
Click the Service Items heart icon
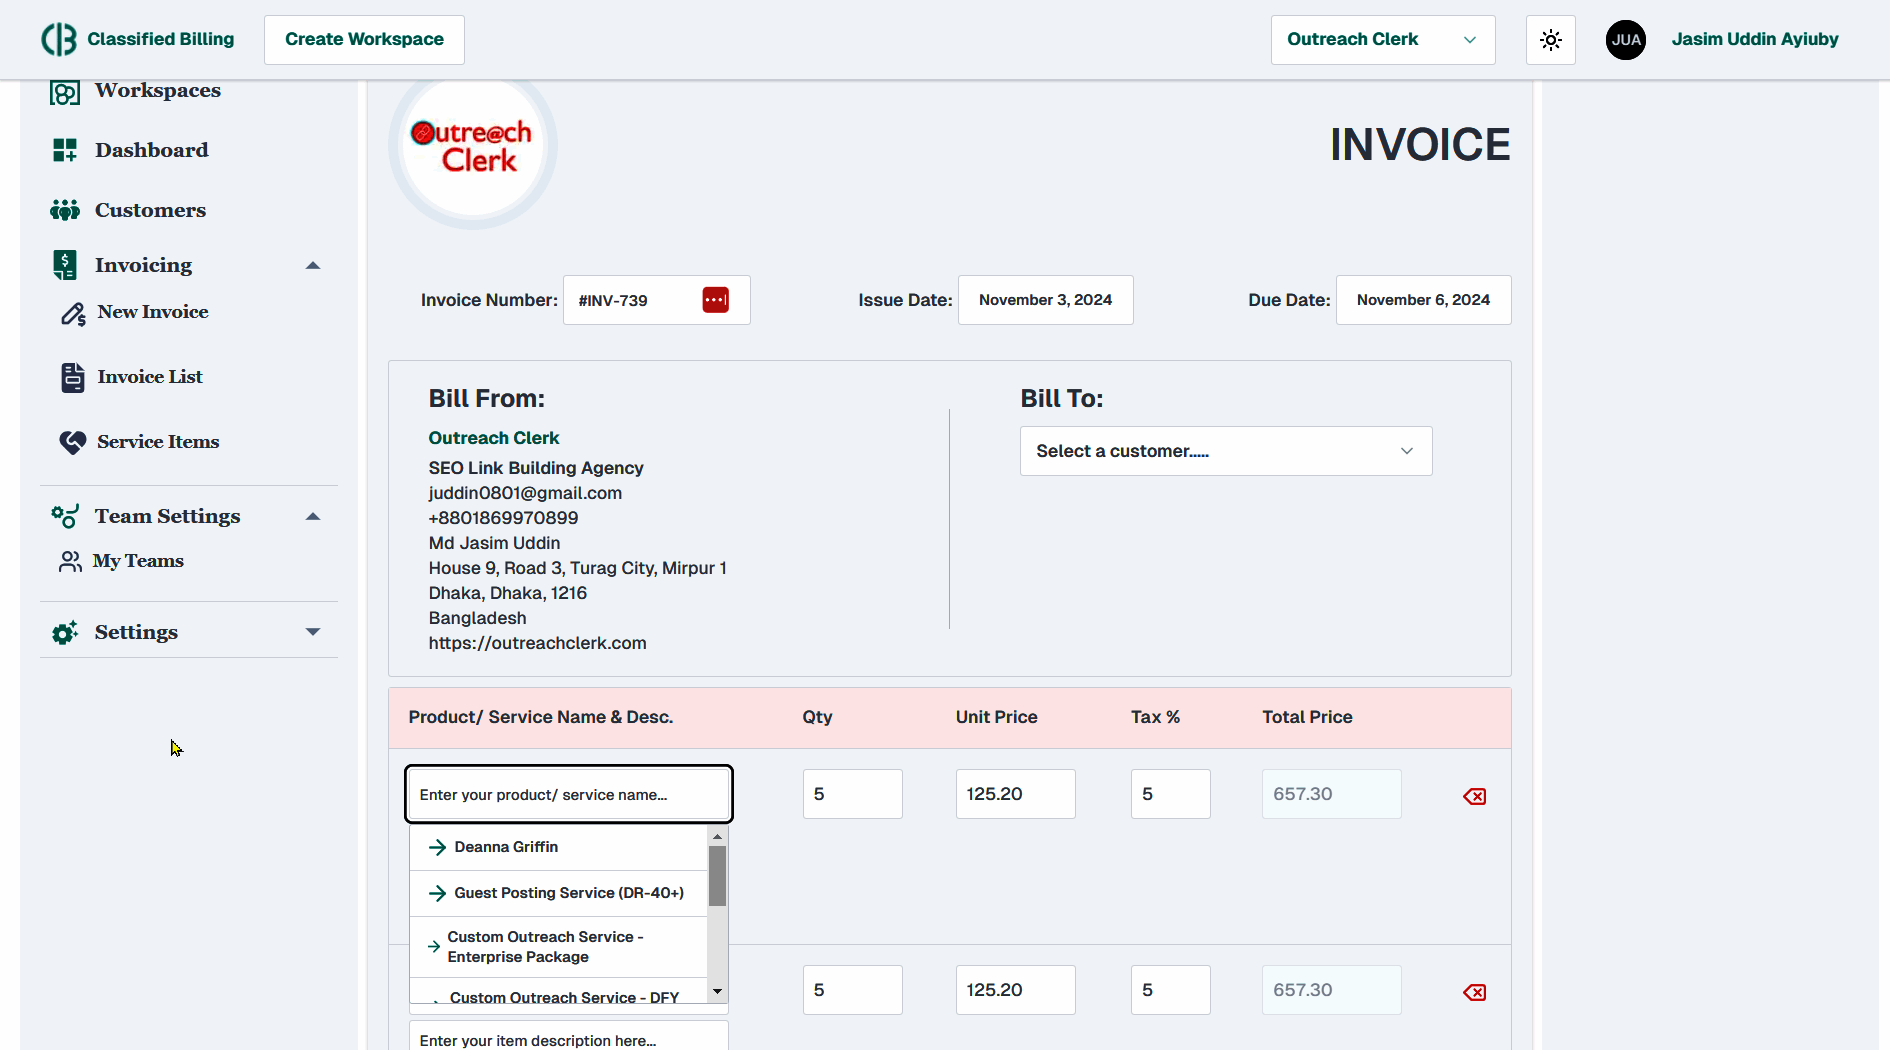[x=71, y=441]
